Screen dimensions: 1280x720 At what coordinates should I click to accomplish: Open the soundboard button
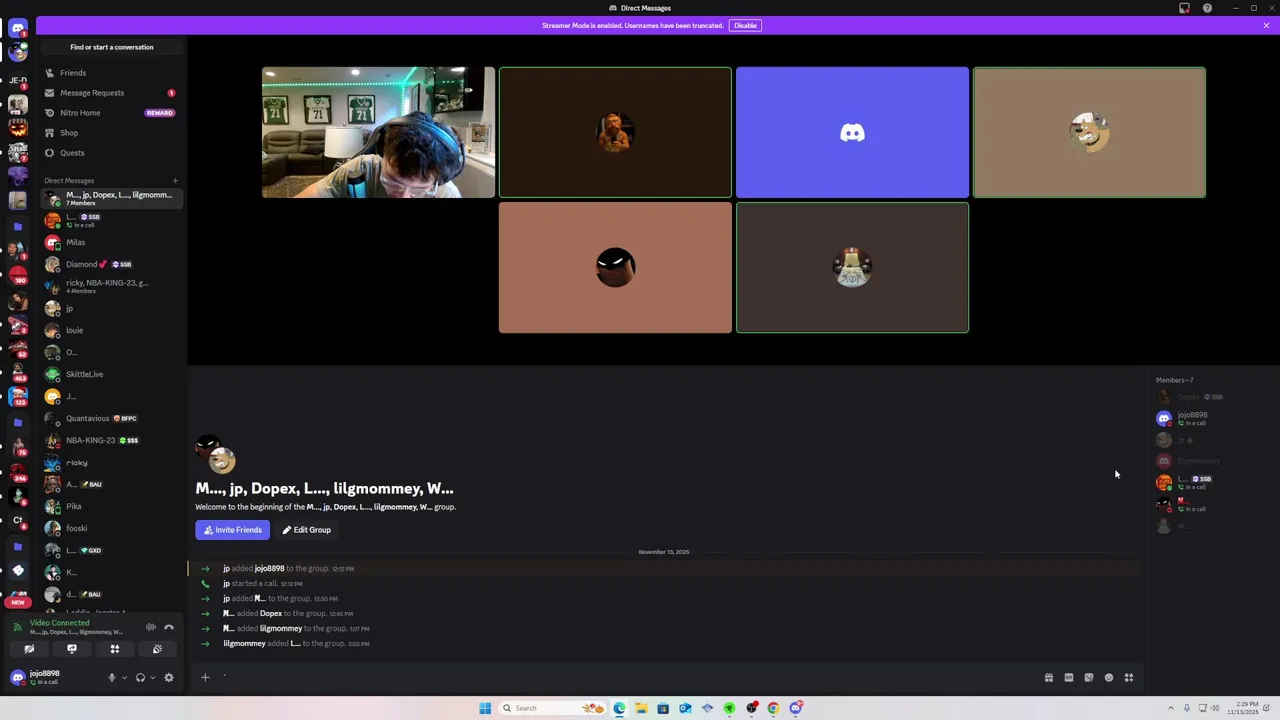click(157, 649)
